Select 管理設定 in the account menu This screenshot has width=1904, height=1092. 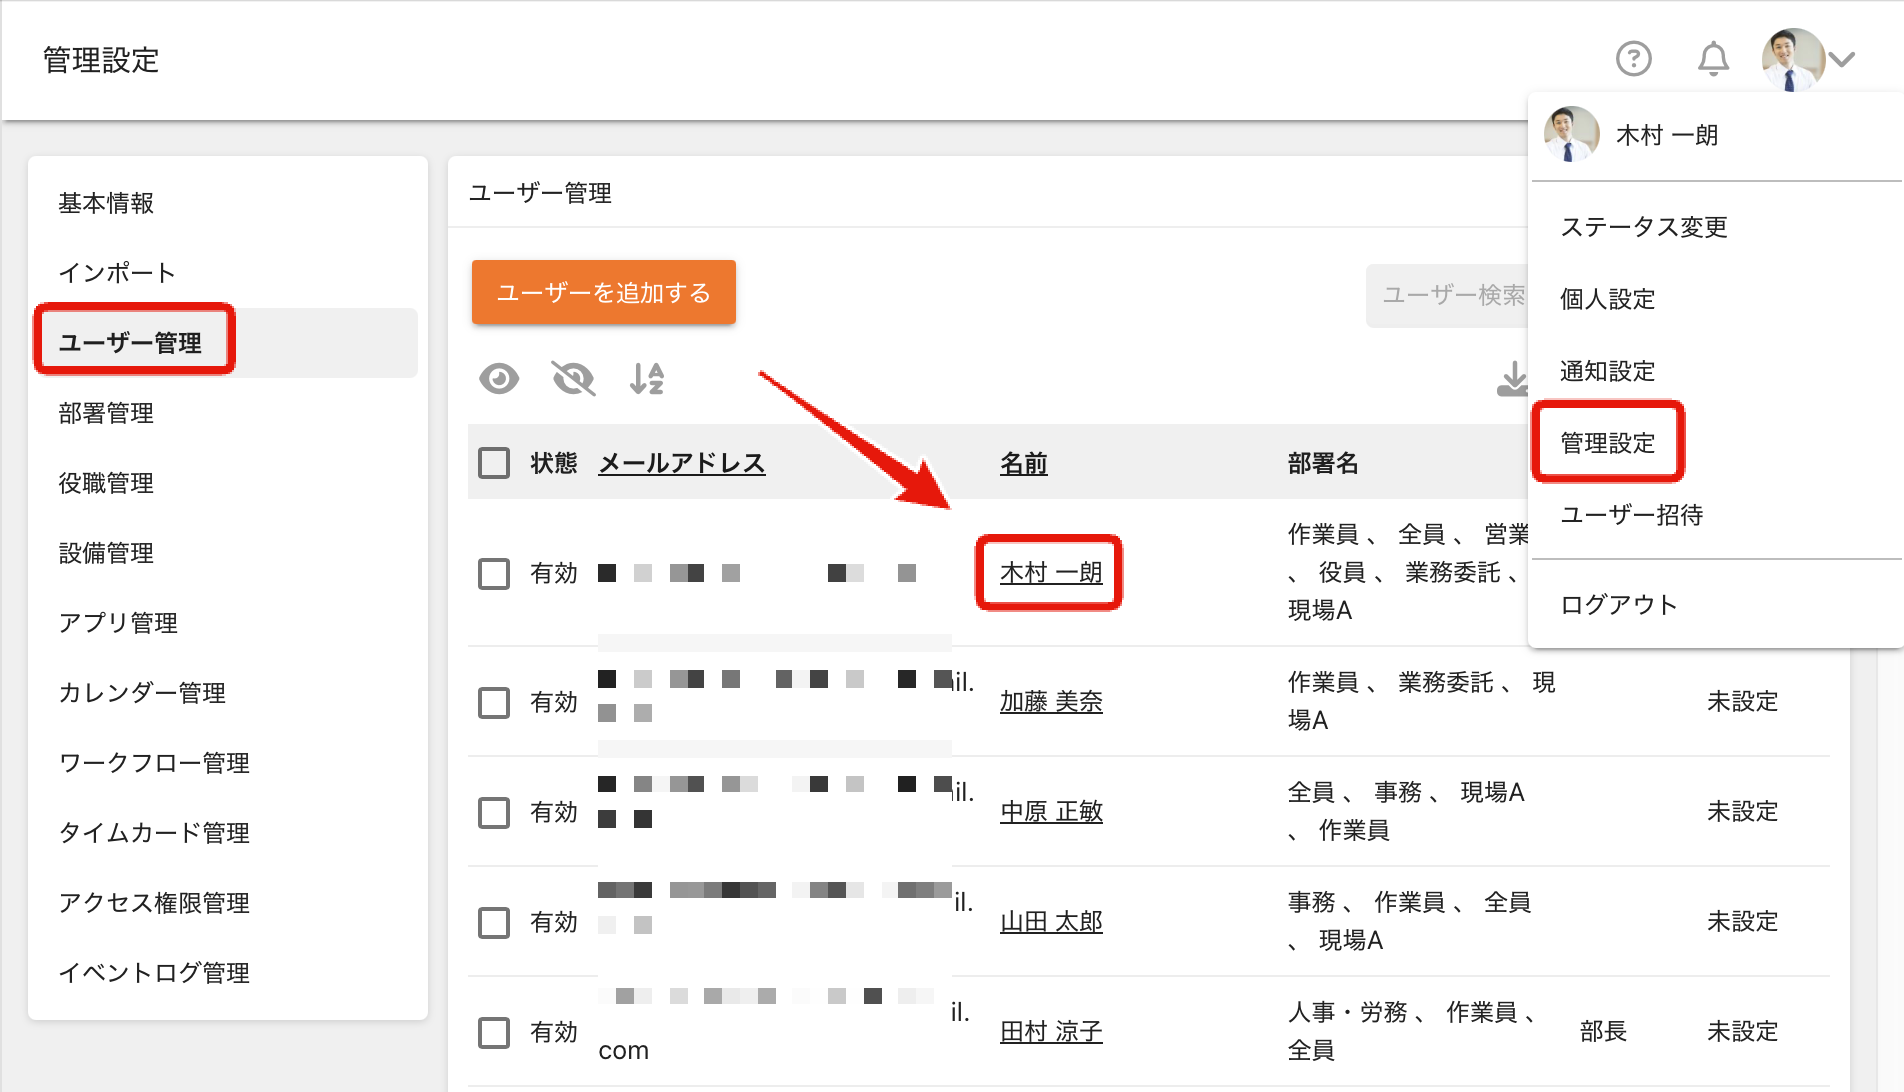1608,443
